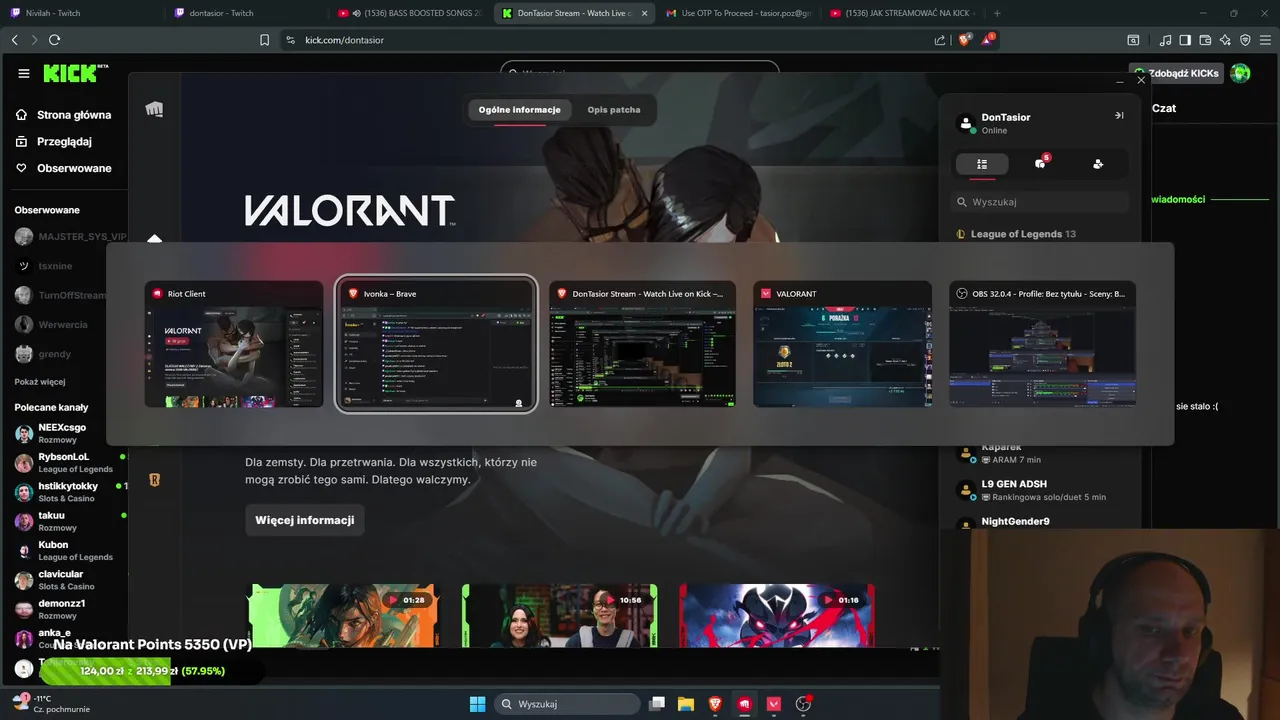Click Riot Client taskbar icon
1280x720 pixels.
click(x=744, y=704)
